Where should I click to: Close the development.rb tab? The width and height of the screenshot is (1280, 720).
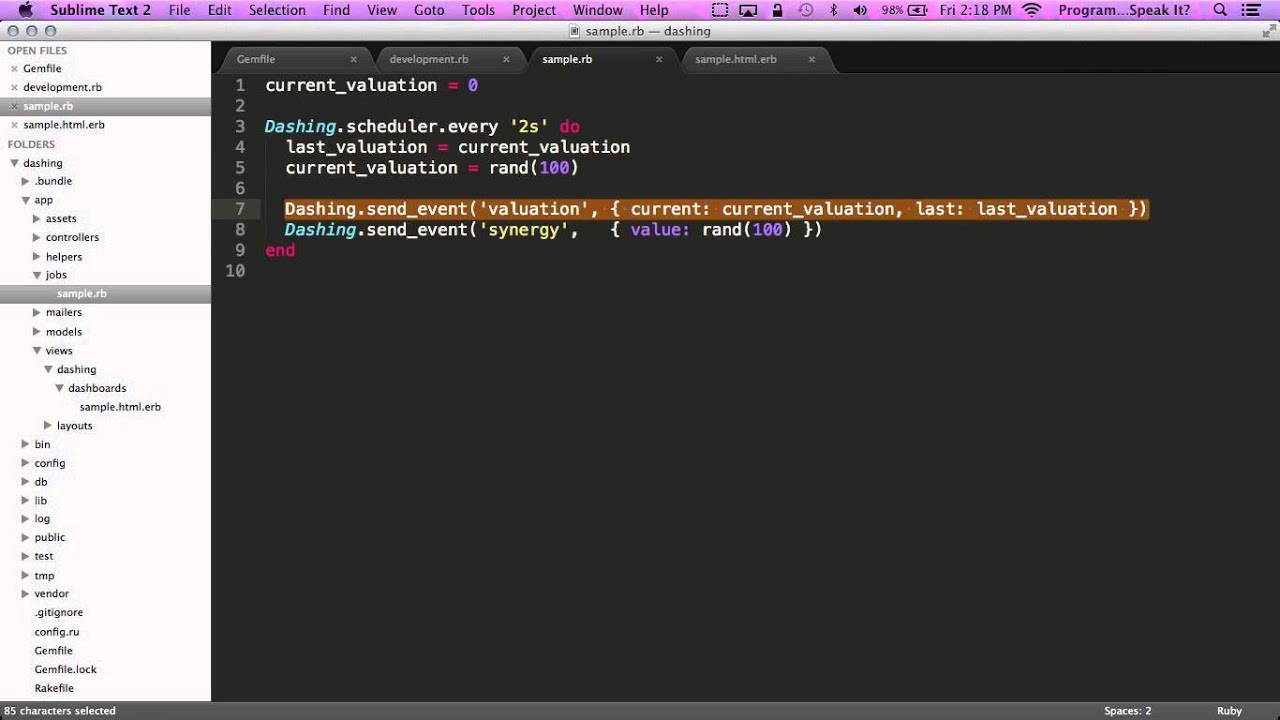point(506,59)
